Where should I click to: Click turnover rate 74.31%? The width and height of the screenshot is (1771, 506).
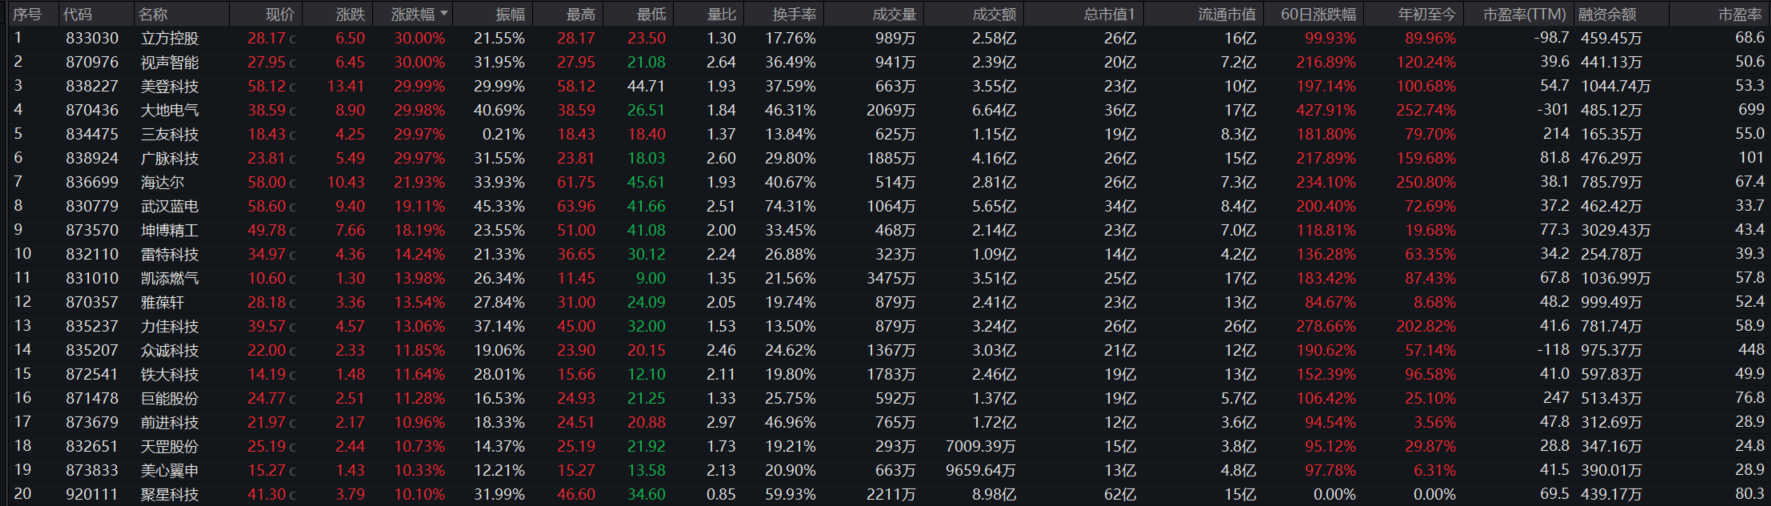point(790,206)
